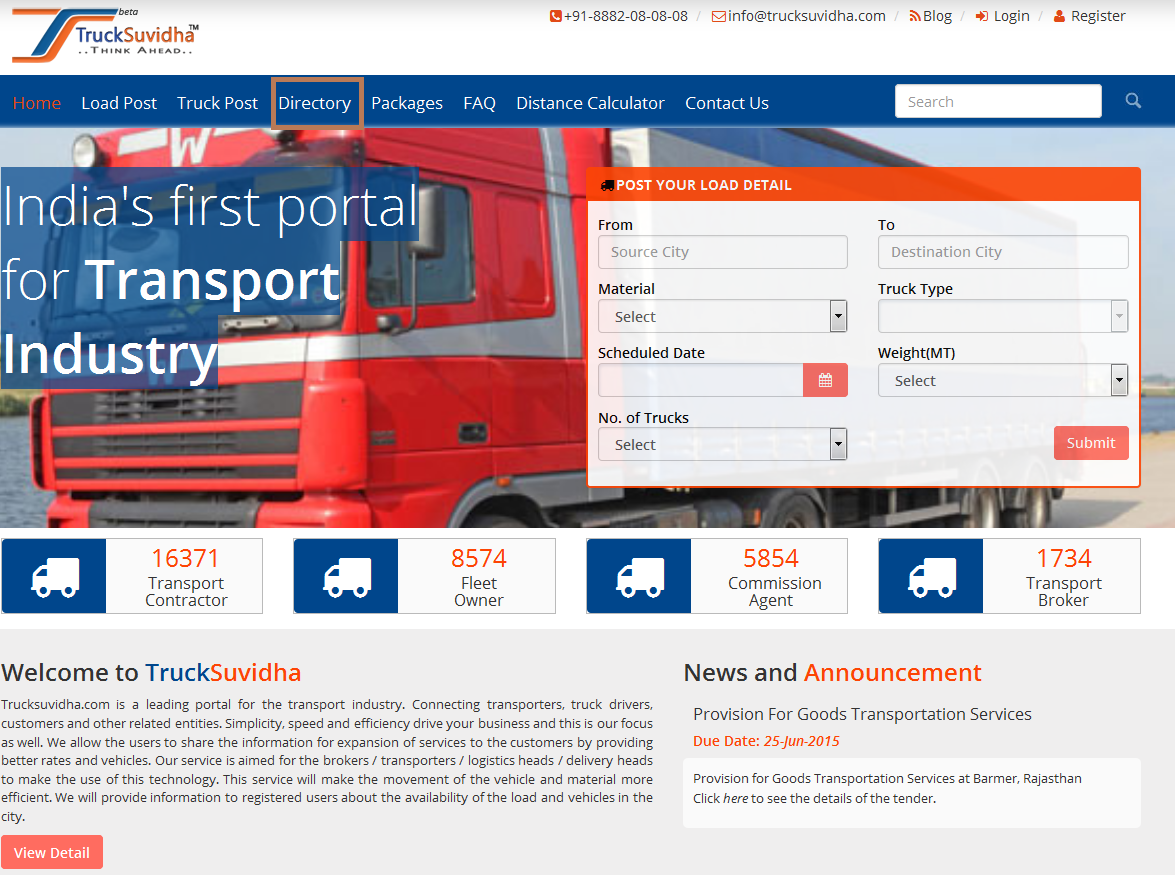Open the Blog RSS link
The height and width of the screenshot is (875, 1175).
click(930, 16)
